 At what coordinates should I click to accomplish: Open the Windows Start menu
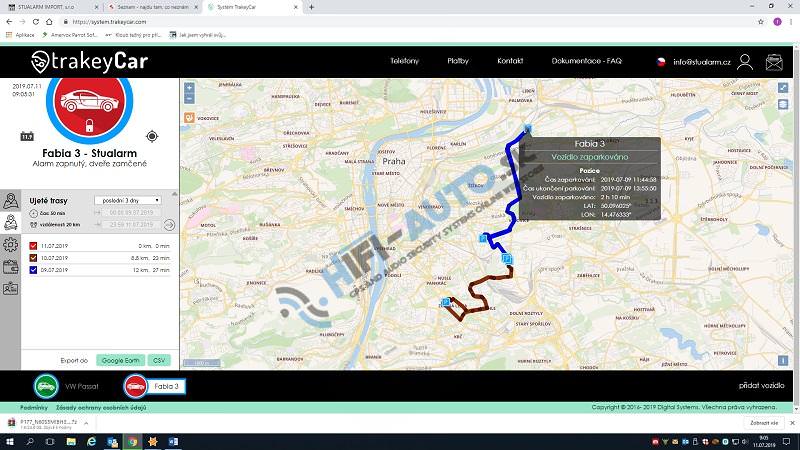tap(10, 442)
